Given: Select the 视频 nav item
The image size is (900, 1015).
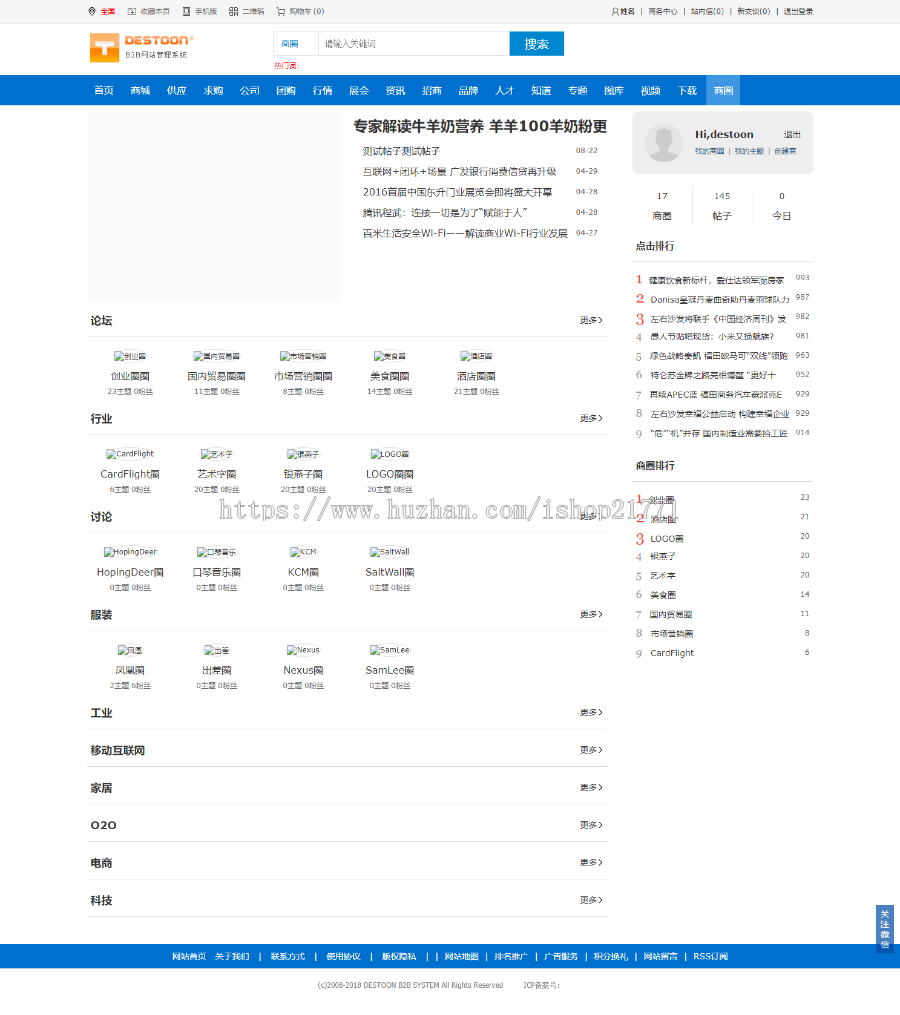Looking at the screenshot, I should (x=651, y=91).
